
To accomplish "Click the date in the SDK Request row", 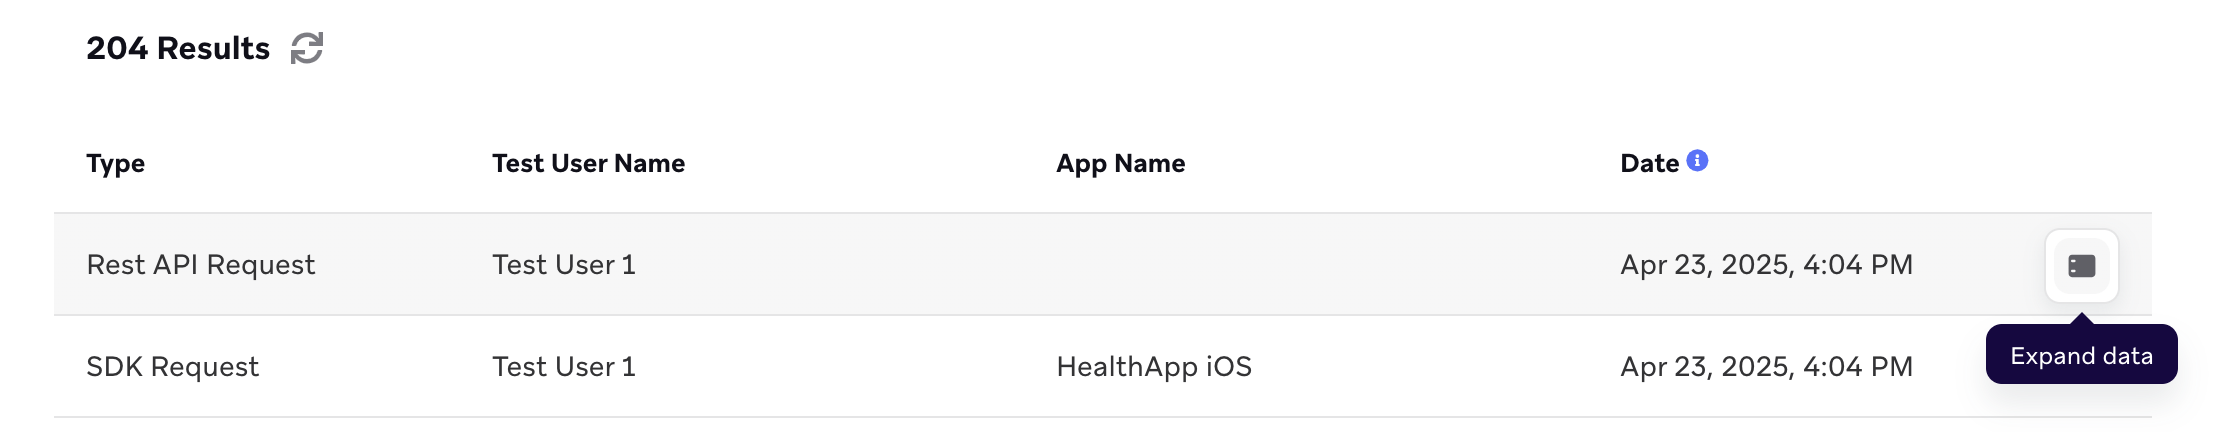I will (x=1766, y=367).
